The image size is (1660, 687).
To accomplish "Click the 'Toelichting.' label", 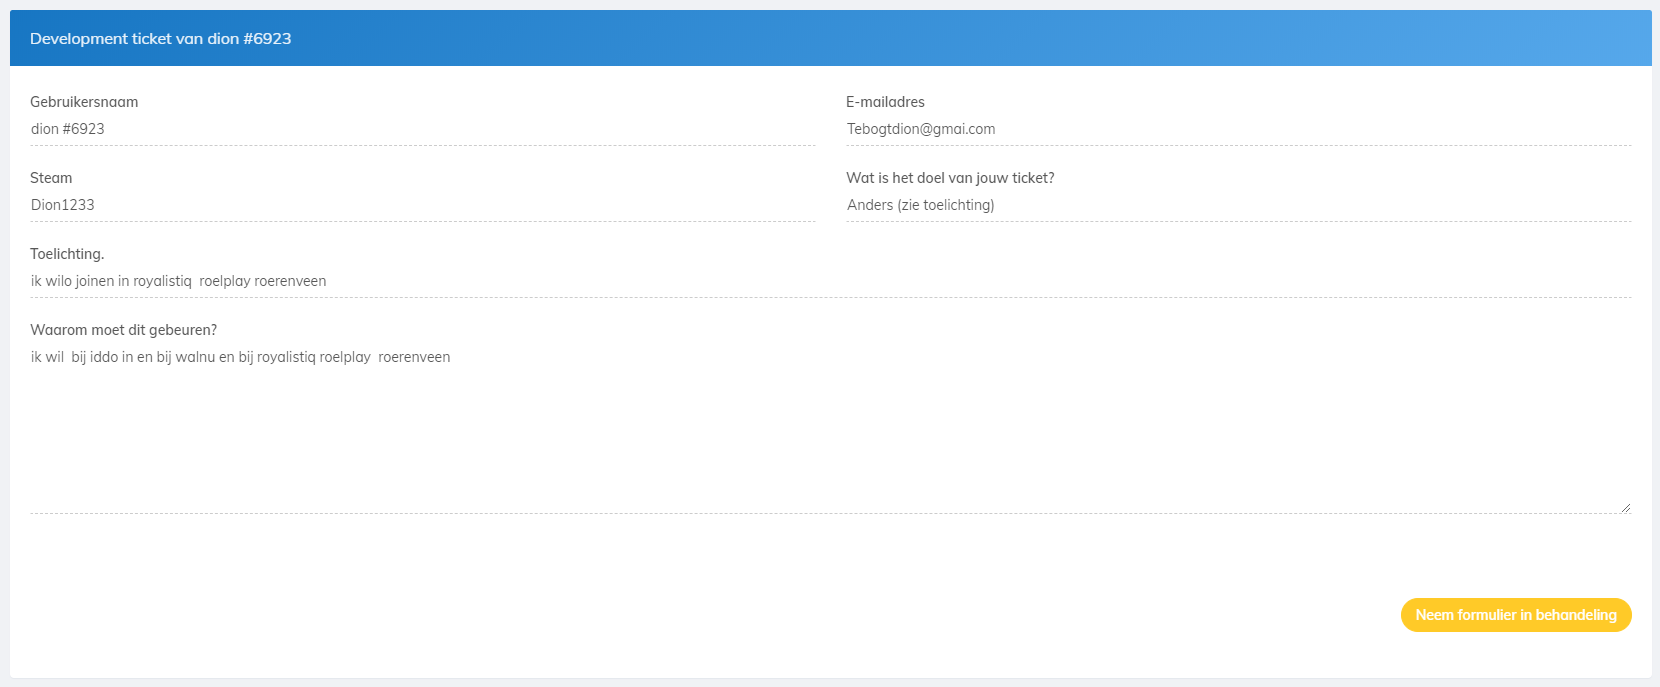I will coord(67,254).
